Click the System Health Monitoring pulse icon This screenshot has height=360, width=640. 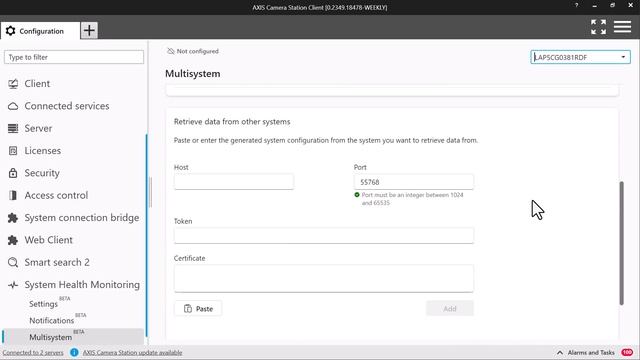pos(13,285)
